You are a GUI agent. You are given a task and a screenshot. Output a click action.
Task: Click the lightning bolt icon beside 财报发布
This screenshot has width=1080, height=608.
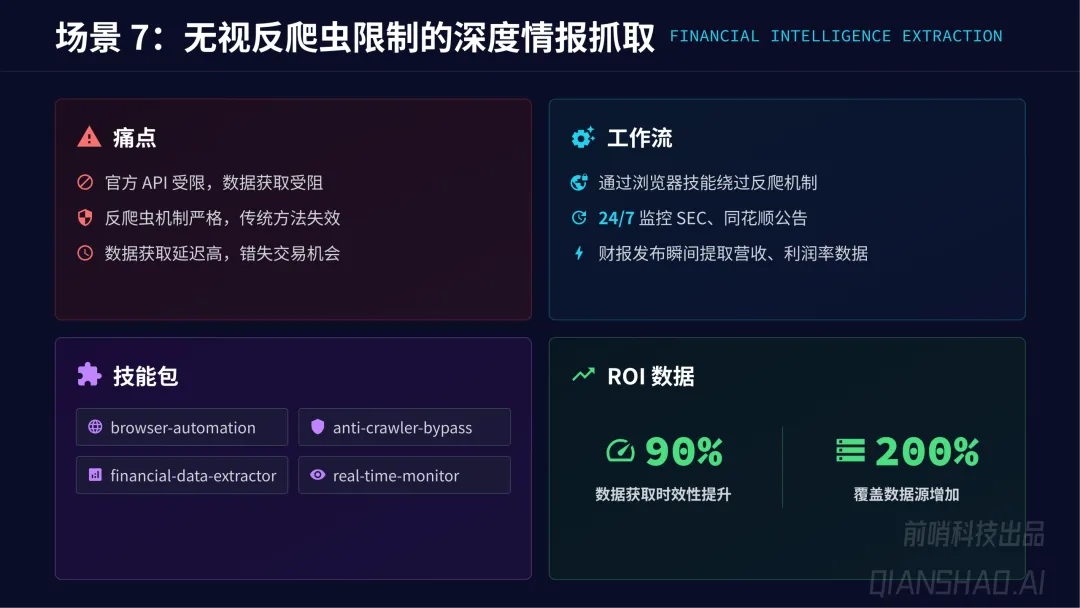click(x=578, y=253)
